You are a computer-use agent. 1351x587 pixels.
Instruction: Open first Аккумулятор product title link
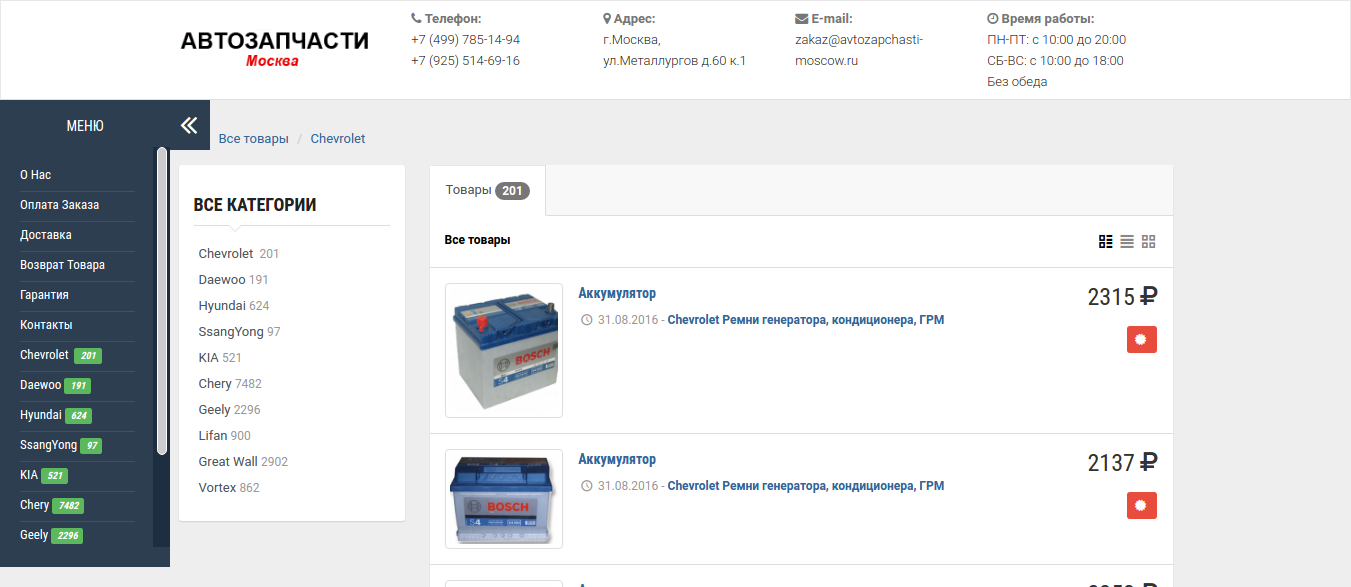(x=617, y=293)
